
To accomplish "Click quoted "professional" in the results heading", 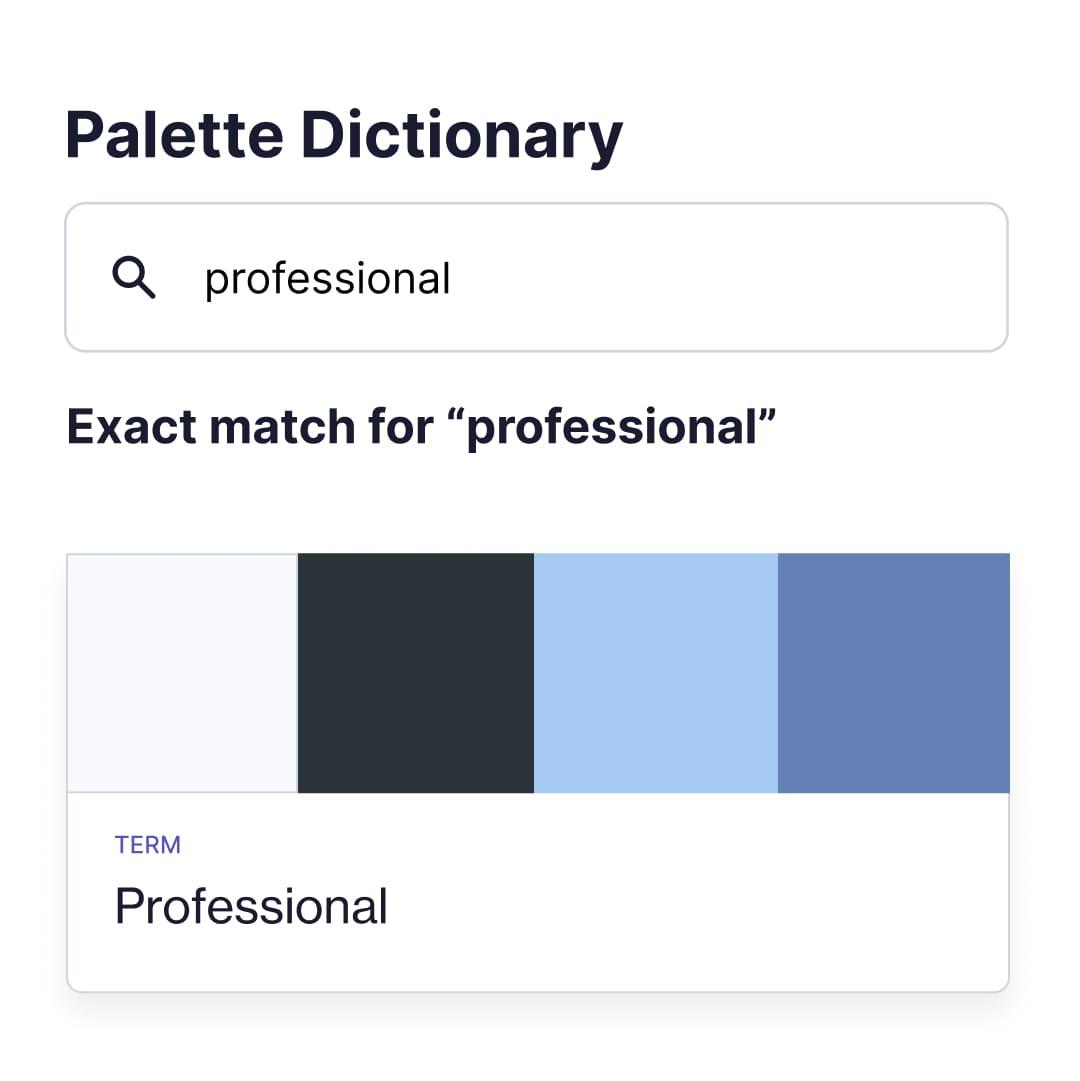I will click(x=621, y=427).
